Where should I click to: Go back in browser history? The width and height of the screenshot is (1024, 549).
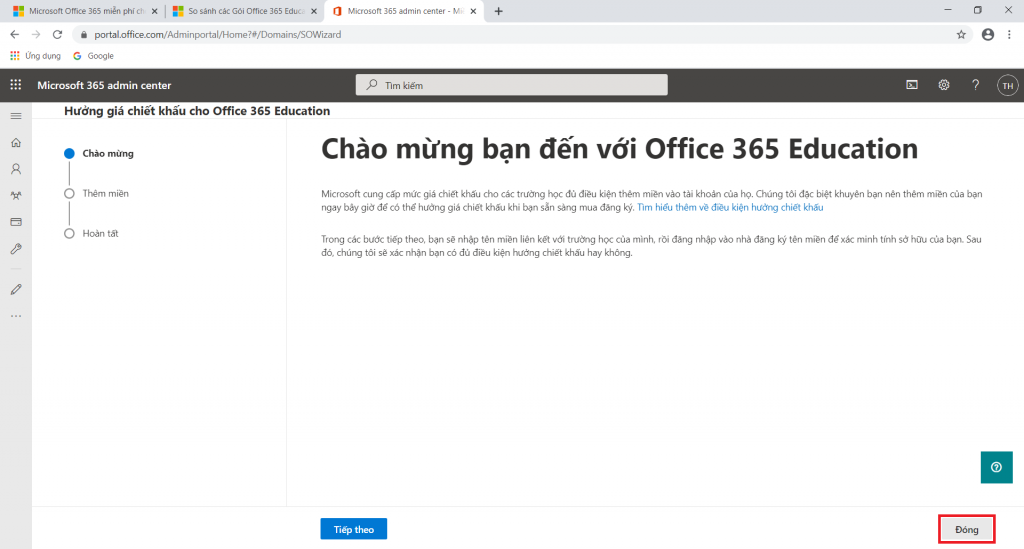point(14,35)
